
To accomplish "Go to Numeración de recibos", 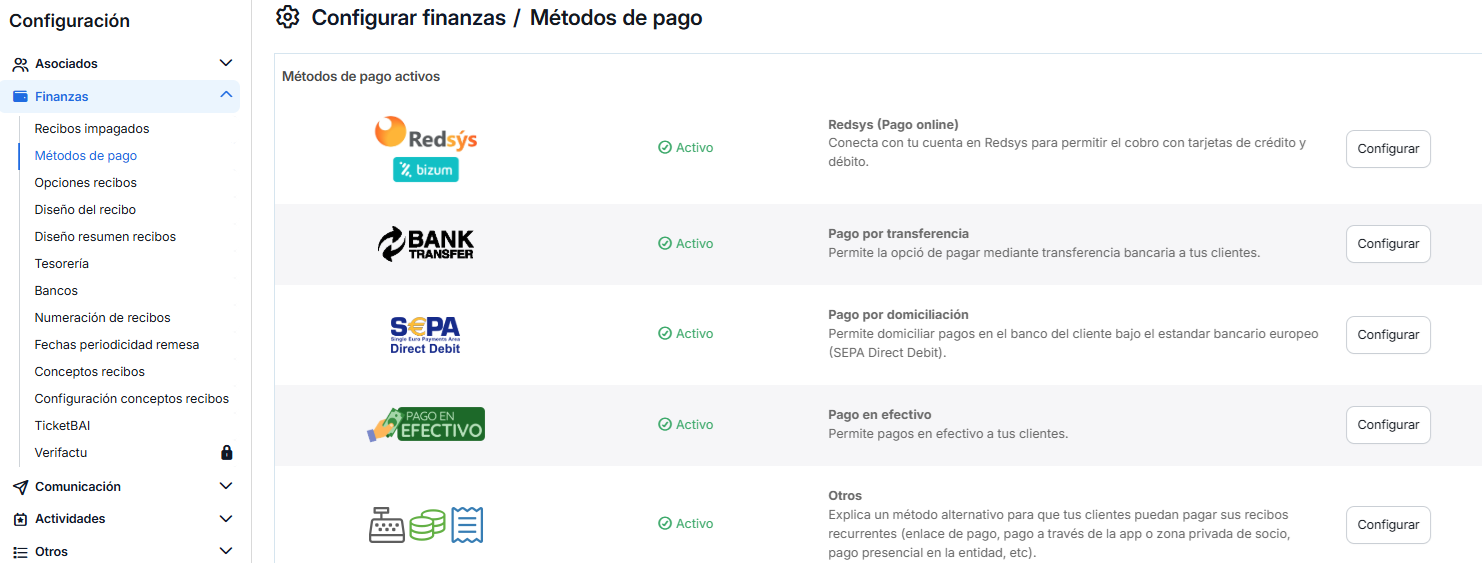I will (102, 318).
